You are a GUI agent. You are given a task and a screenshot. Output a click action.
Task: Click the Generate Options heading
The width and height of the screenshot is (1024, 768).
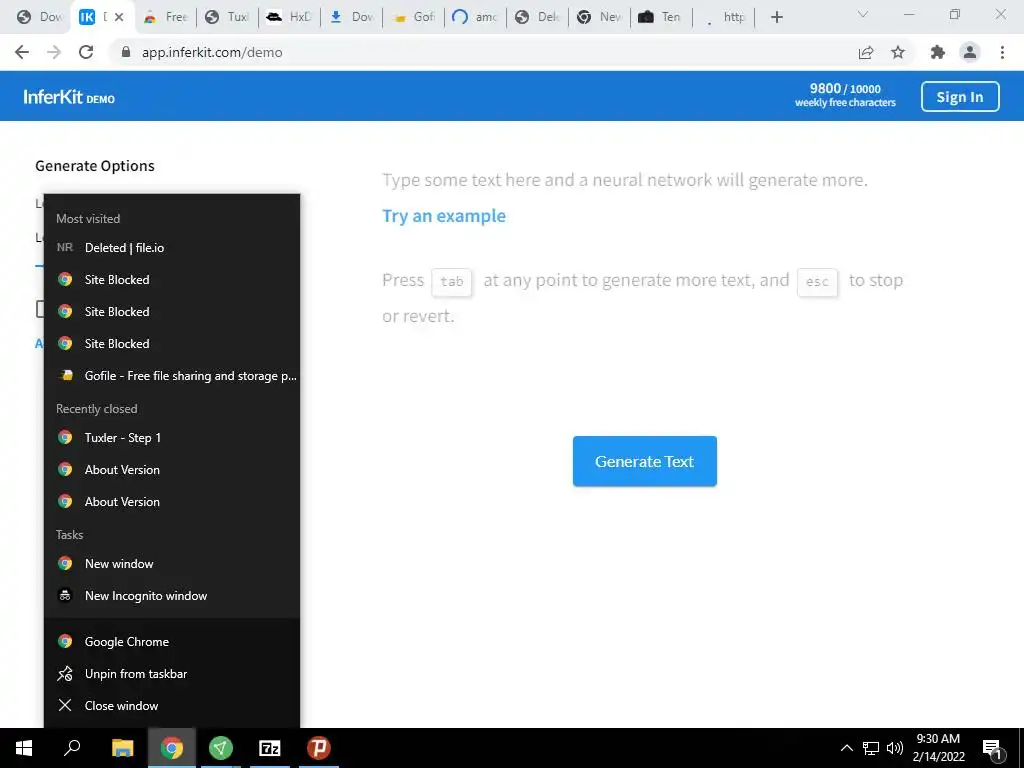pyautogui.click(x=95, y=166)
